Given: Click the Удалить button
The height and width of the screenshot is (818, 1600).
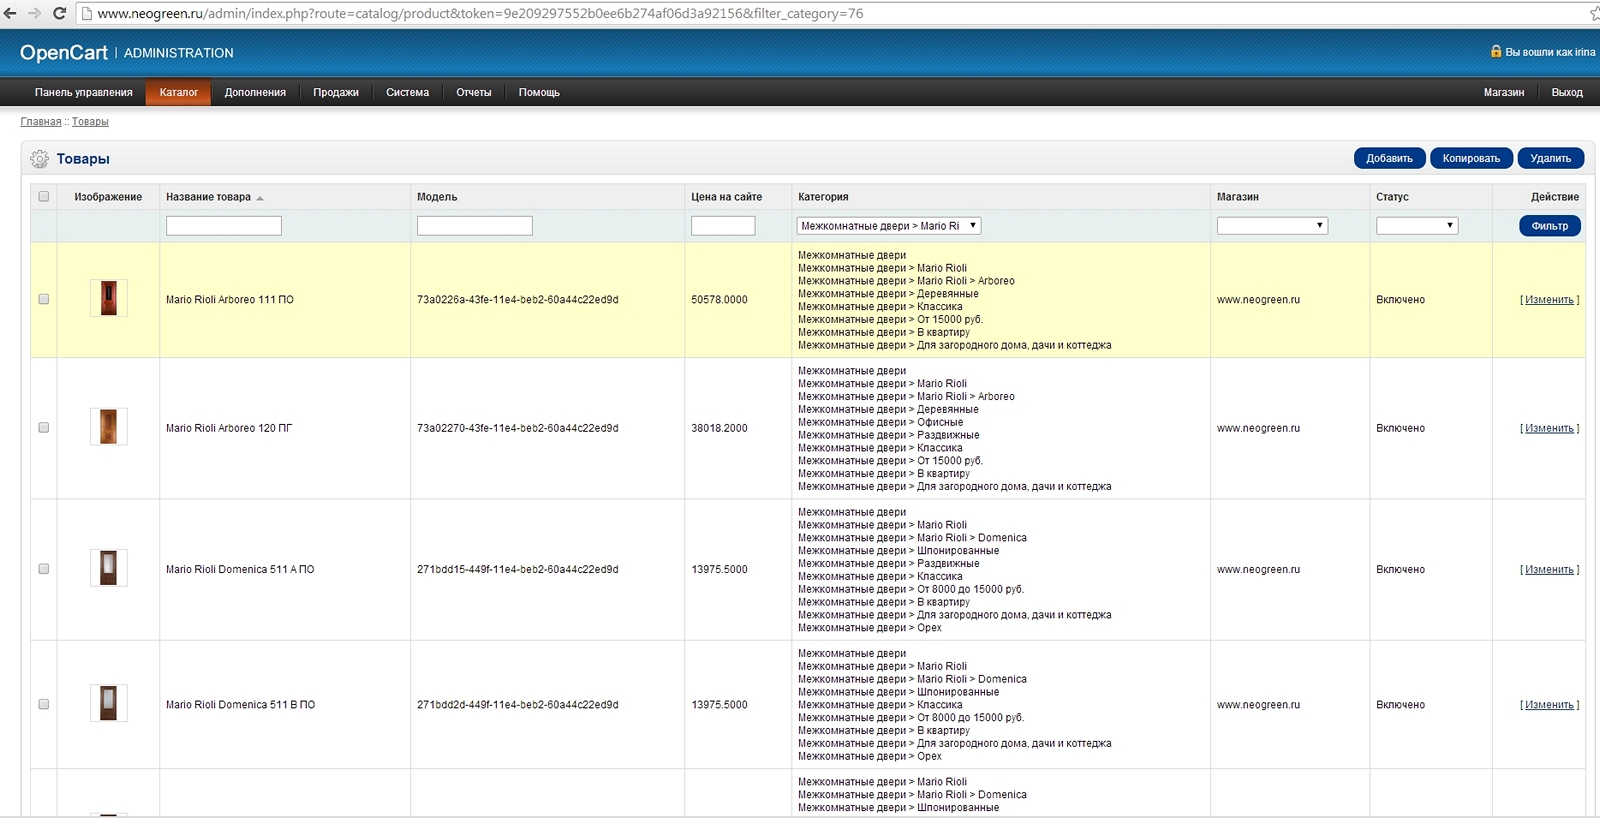Looking at the screenshot, I should pos(1551,158).
